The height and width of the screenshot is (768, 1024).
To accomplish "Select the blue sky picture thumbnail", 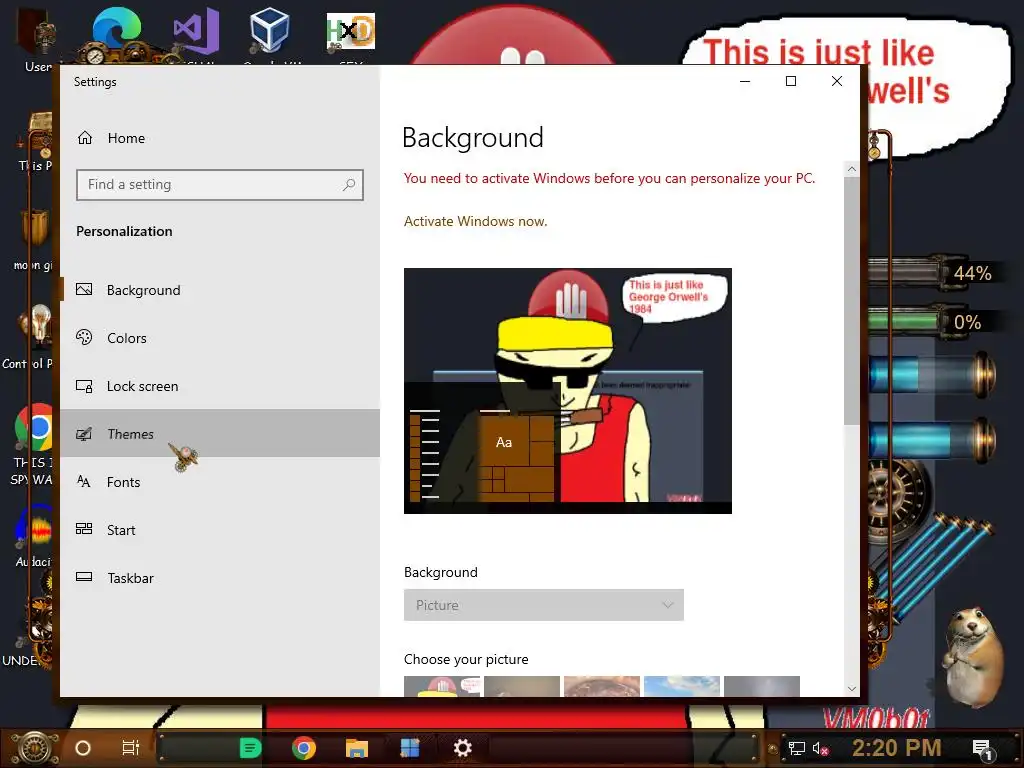I will tap(682, 686).
